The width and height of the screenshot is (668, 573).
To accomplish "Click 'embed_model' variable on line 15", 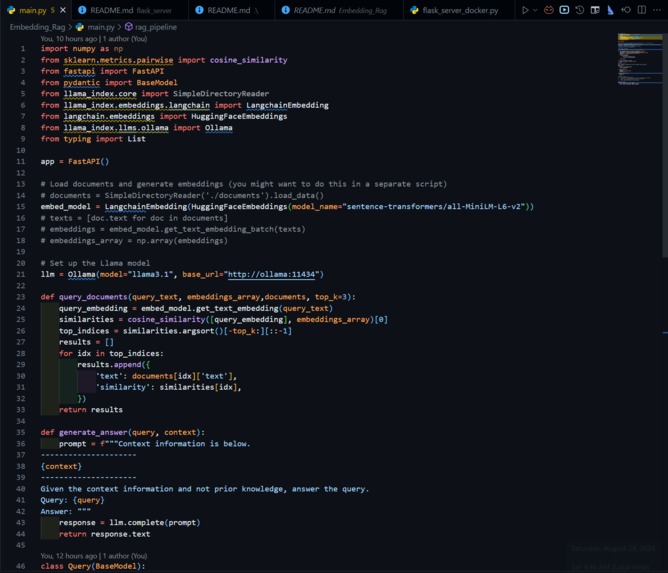I will (x=66, y=207).
